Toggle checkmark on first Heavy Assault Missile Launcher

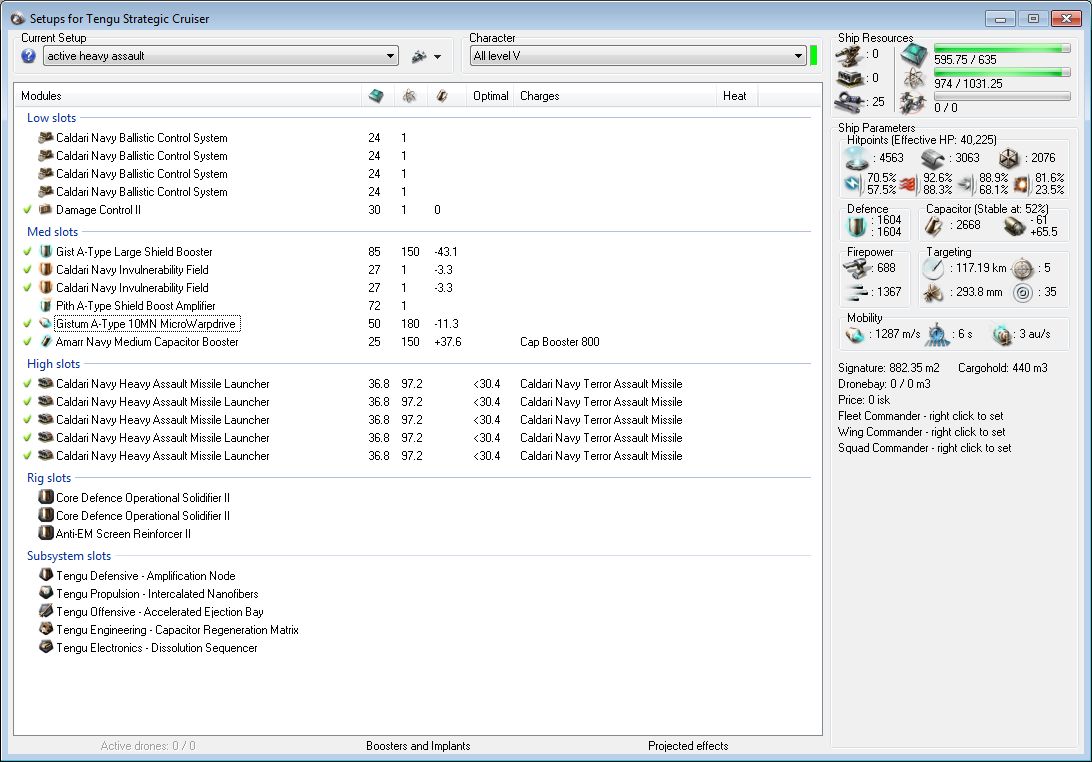27,384
